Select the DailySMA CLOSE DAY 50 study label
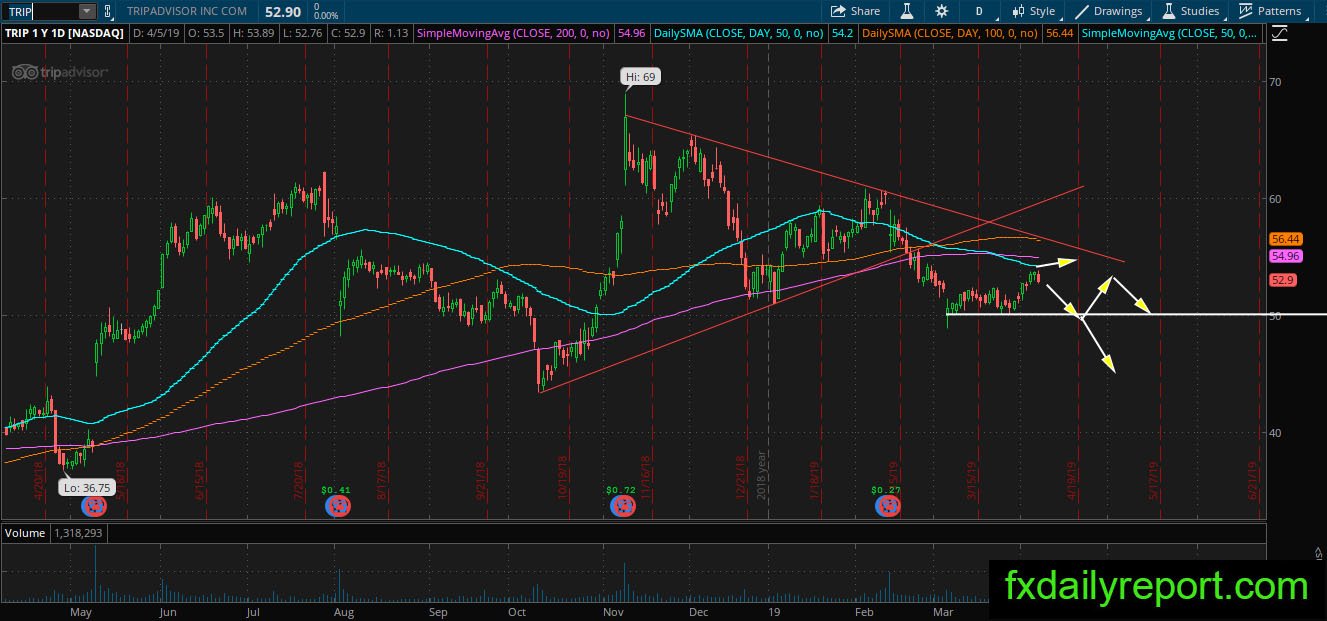1327x621 pixels. tap(739, 33)
